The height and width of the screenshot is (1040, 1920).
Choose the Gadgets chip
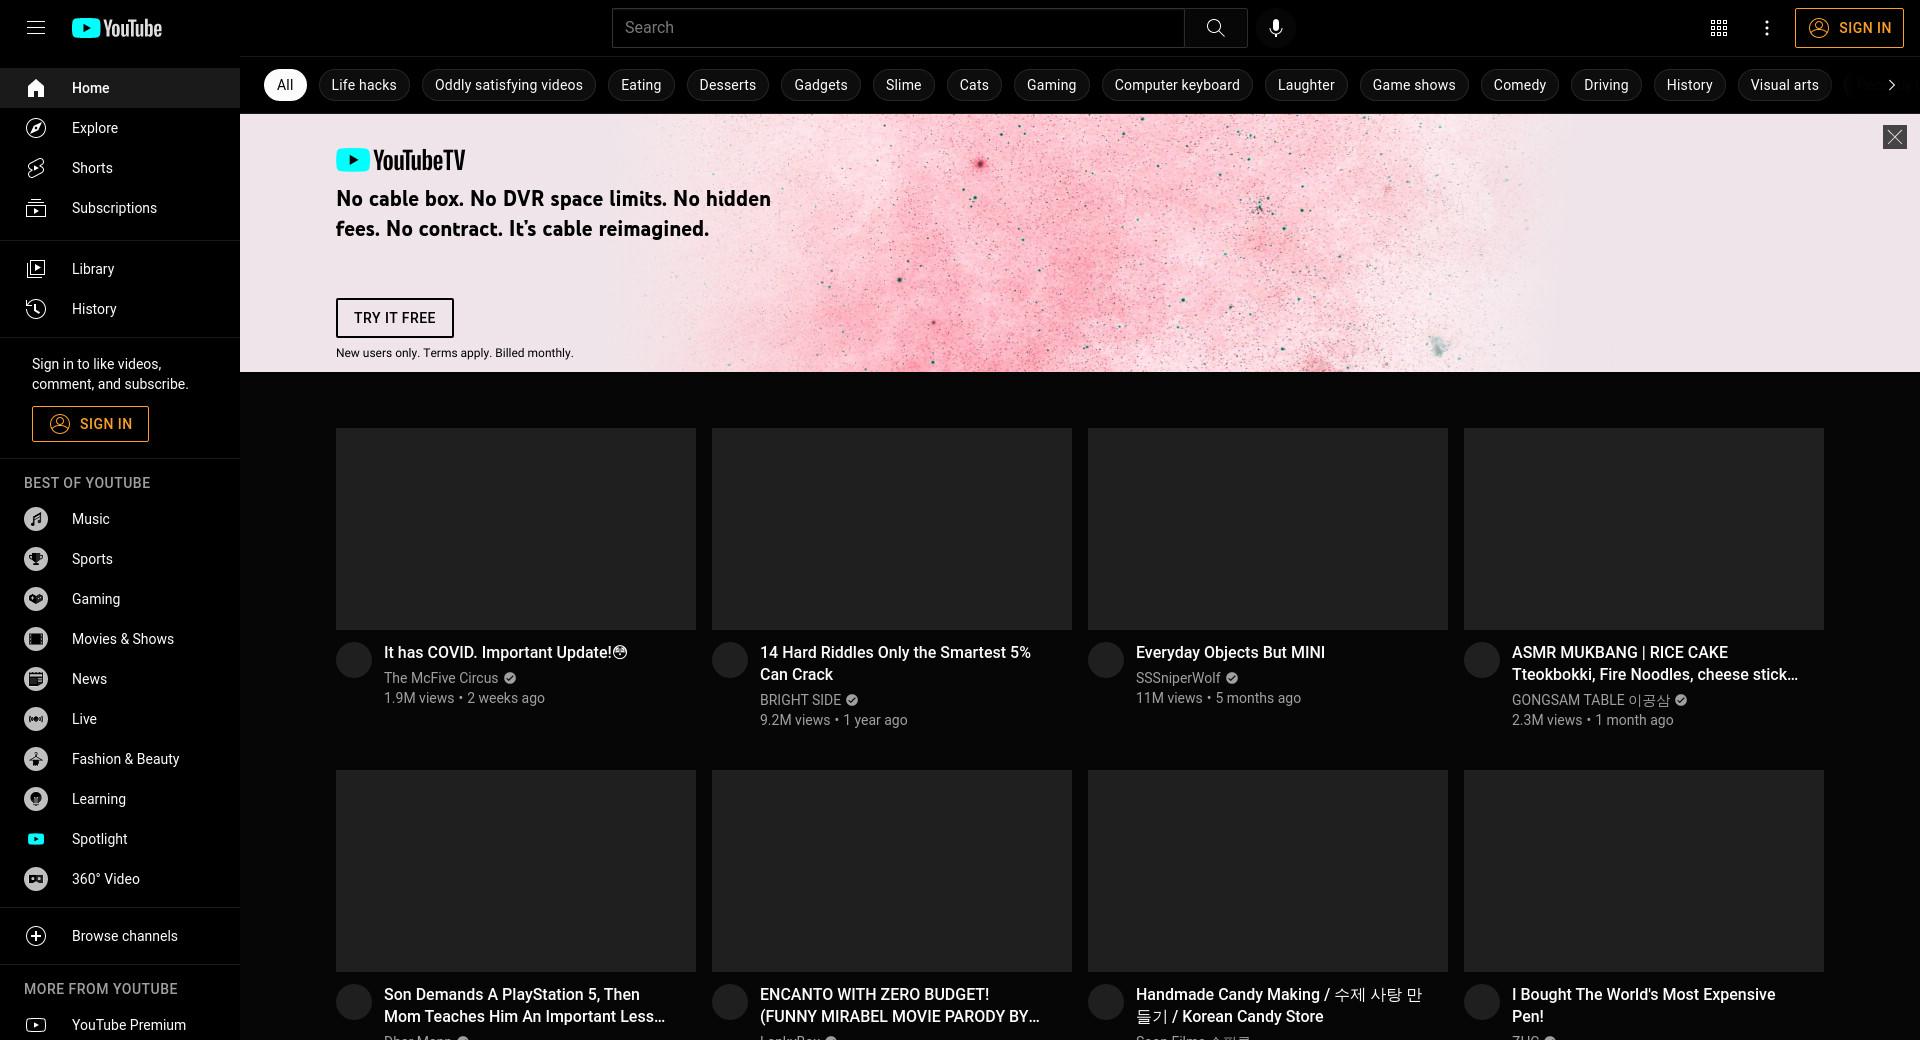821,85
